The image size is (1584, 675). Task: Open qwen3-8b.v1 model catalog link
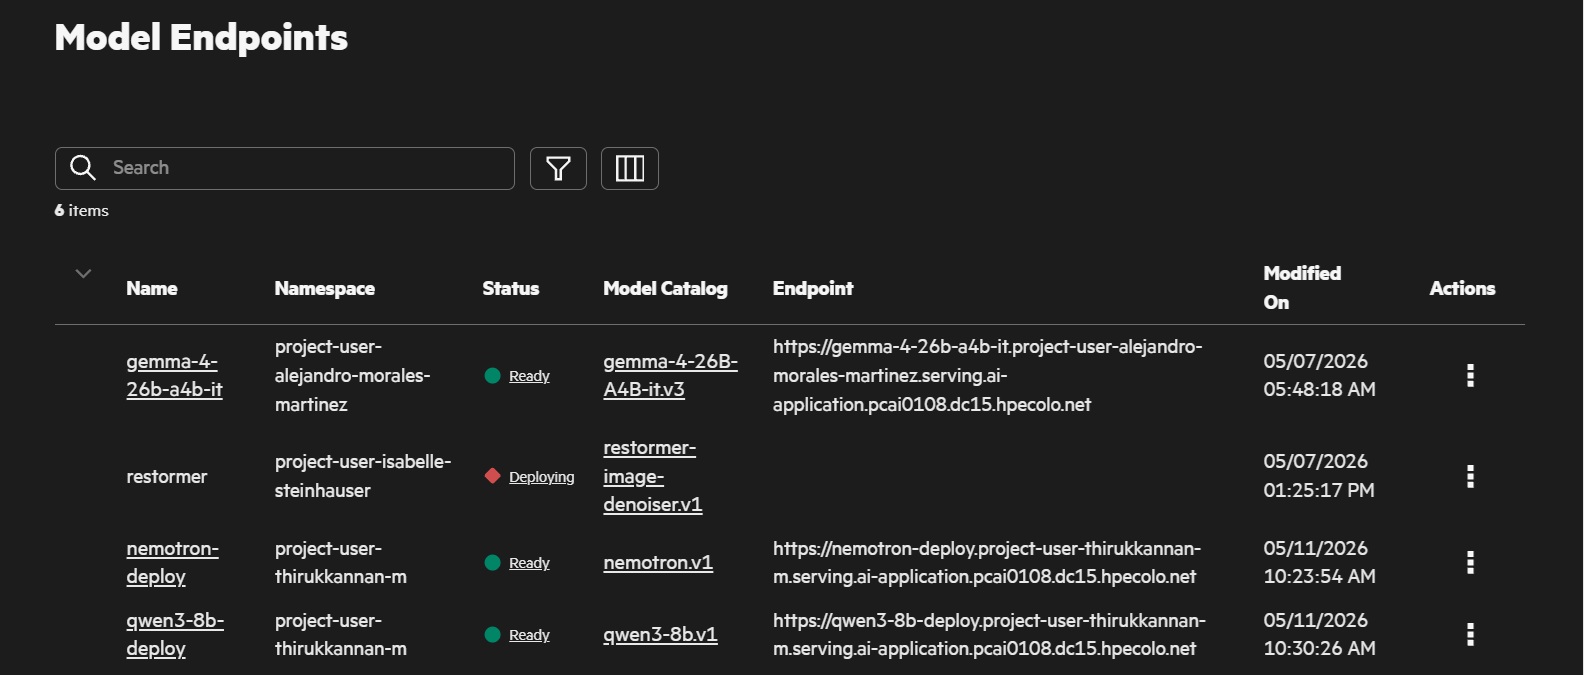[660, 635]
